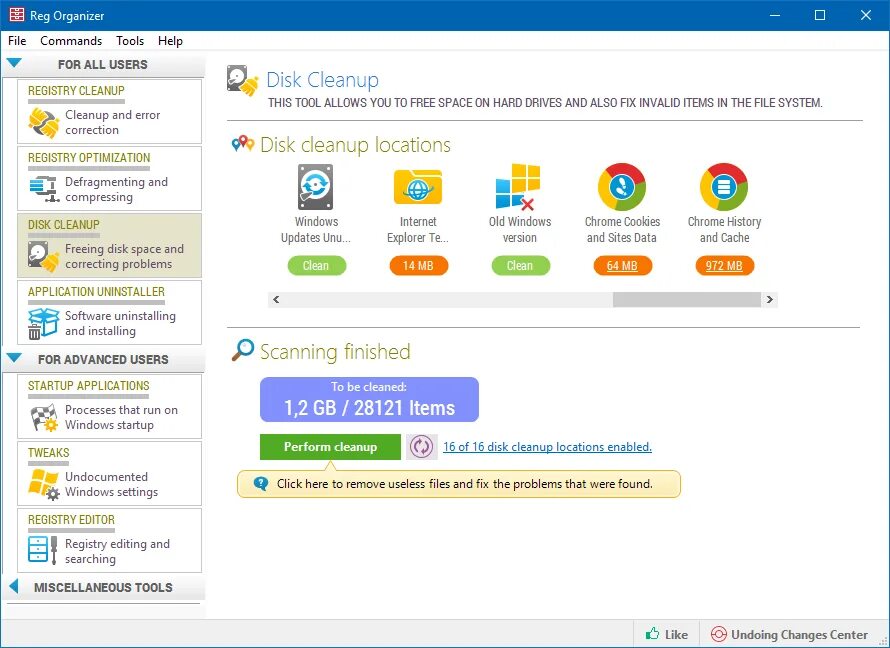Open the Tools menu

click(x=129, y=41)
